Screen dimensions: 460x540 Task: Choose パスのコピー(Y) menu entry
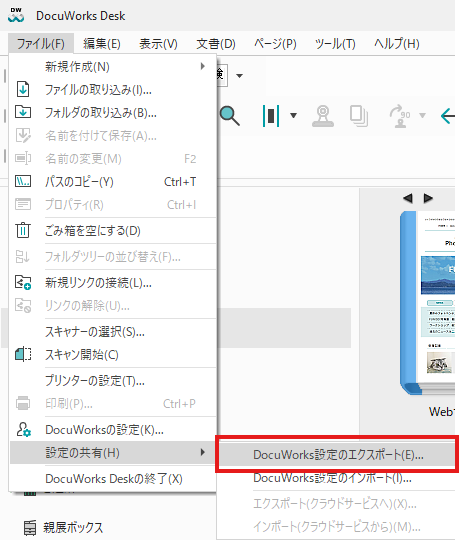click(113, 182)
